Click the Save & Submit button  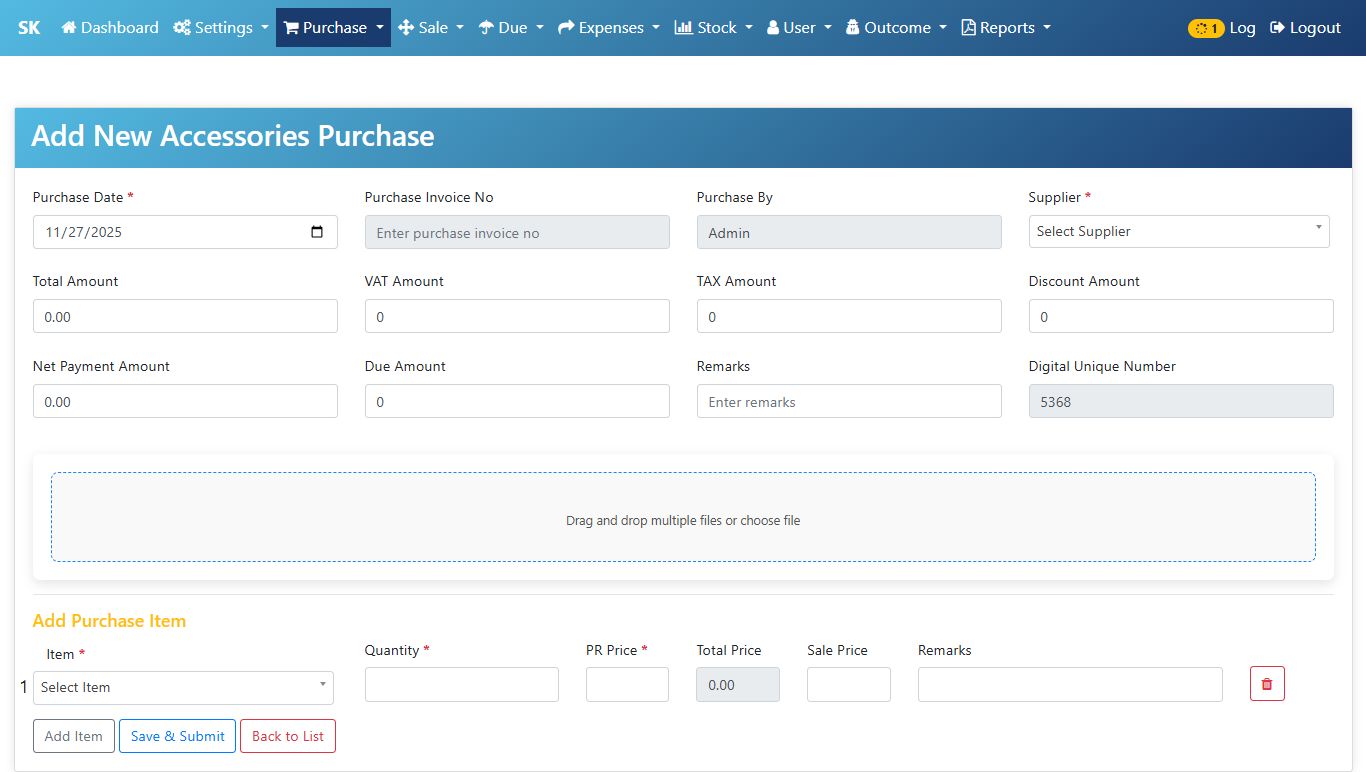click(x=177, y=736)
